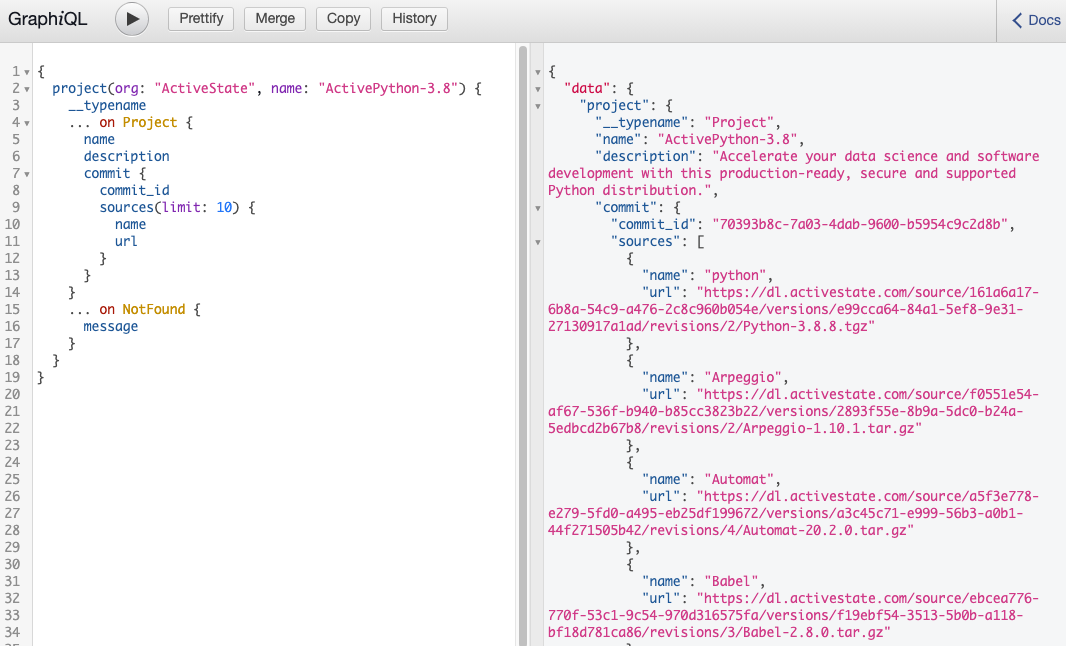Click the Docs chevron arrow
This screenshot has width=1066, height=646.
point(1017,20)
